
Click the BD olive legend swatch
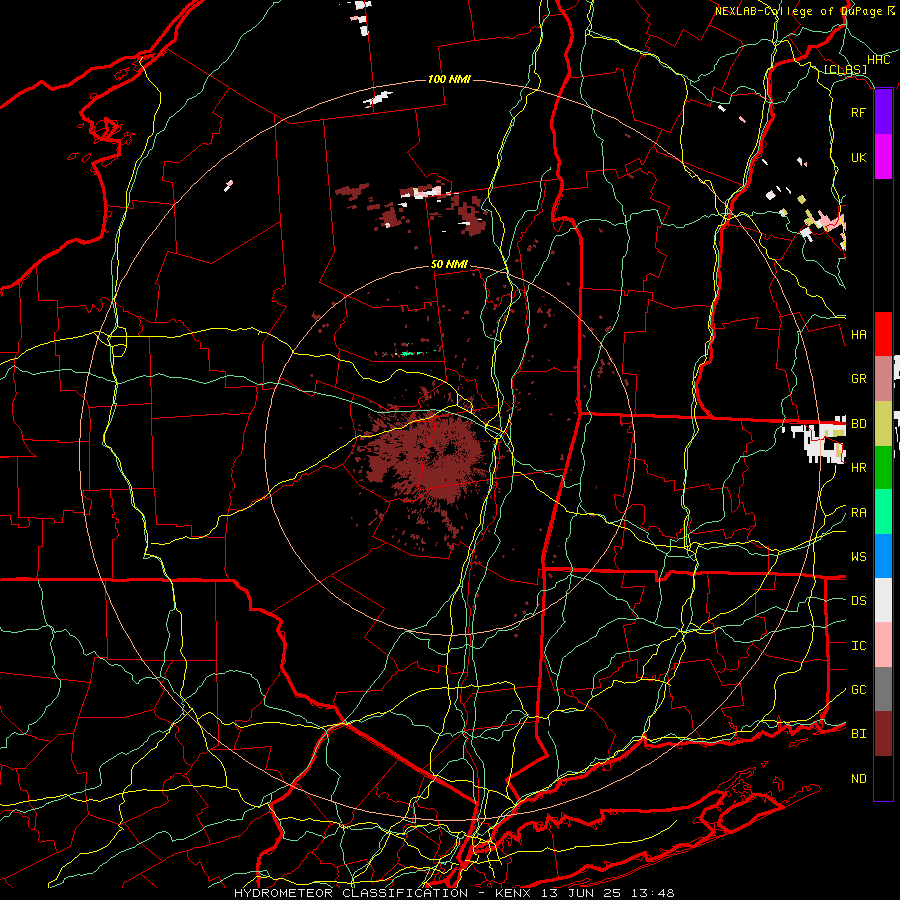point(883,423)
